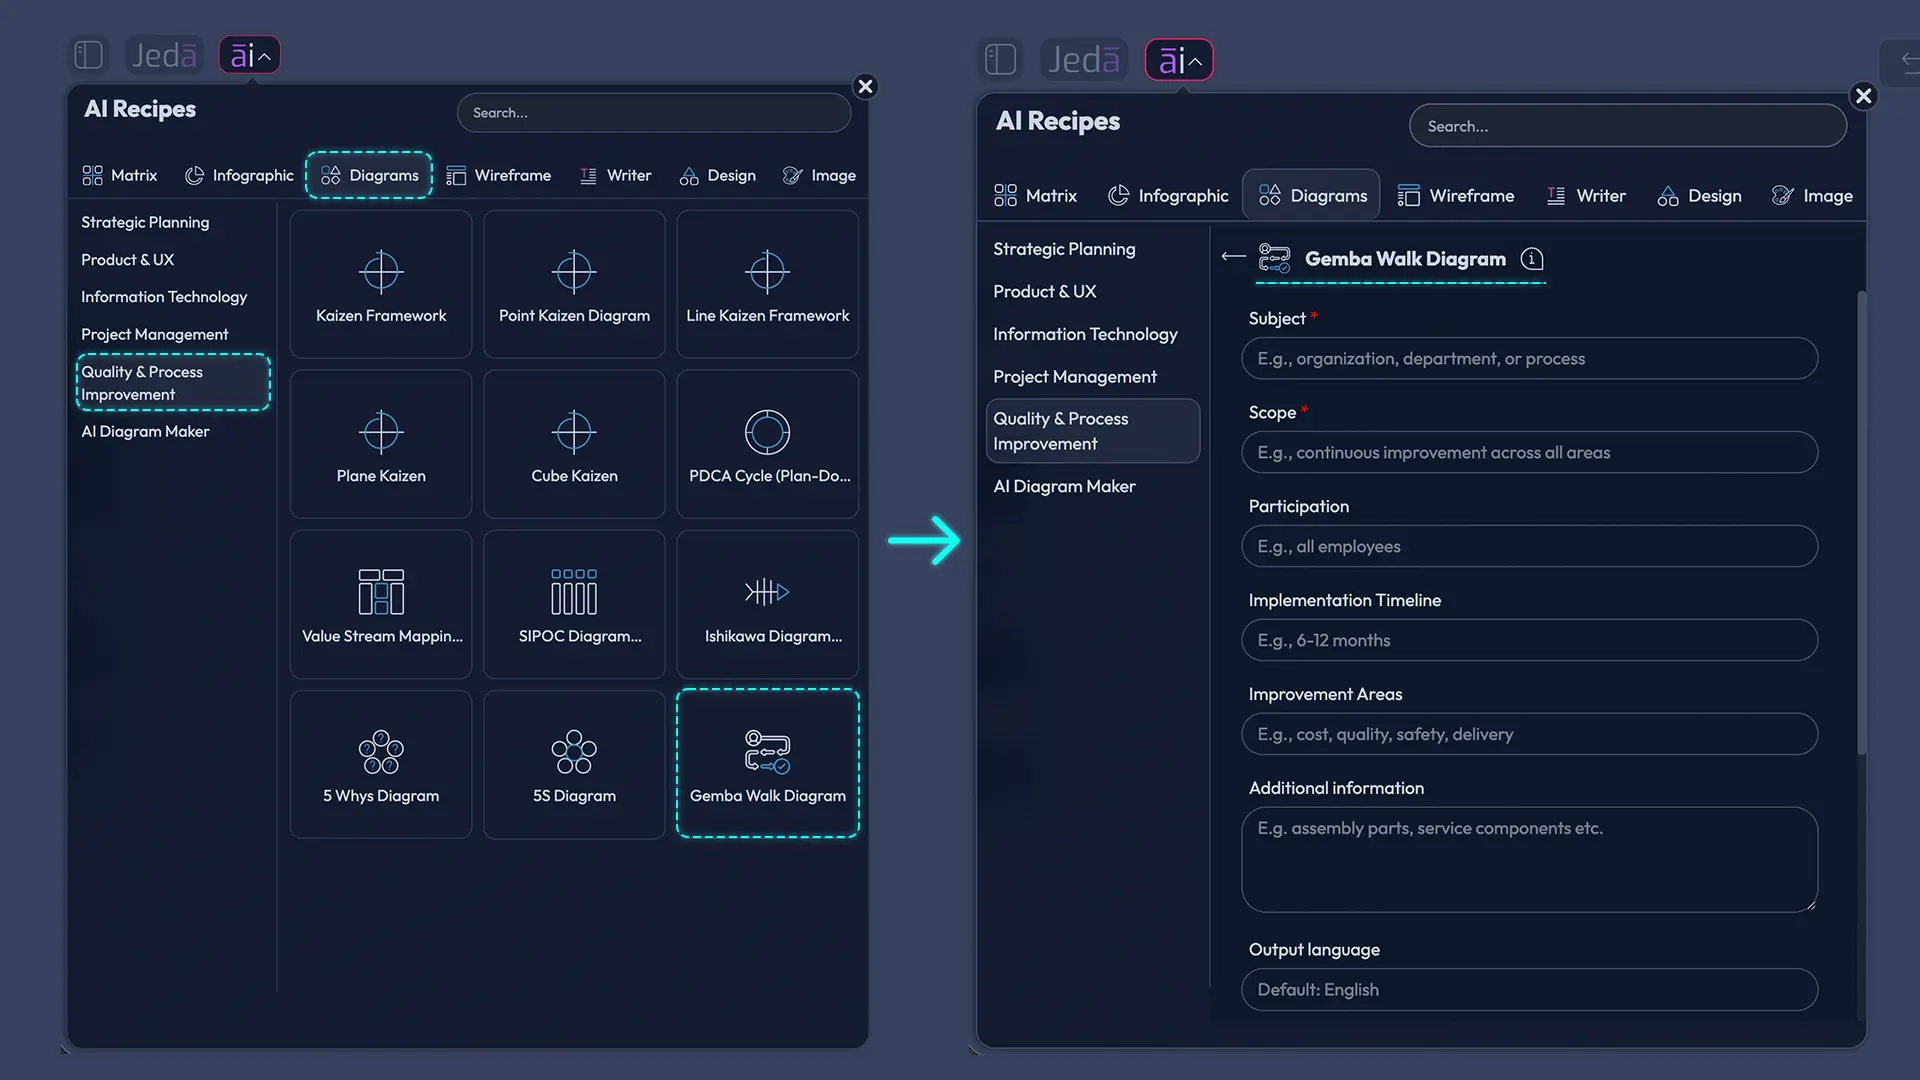This screenshot has width=1920, height=1080.
Task: Collapse the ai menu in left window
Action: [x=250, y=55]
